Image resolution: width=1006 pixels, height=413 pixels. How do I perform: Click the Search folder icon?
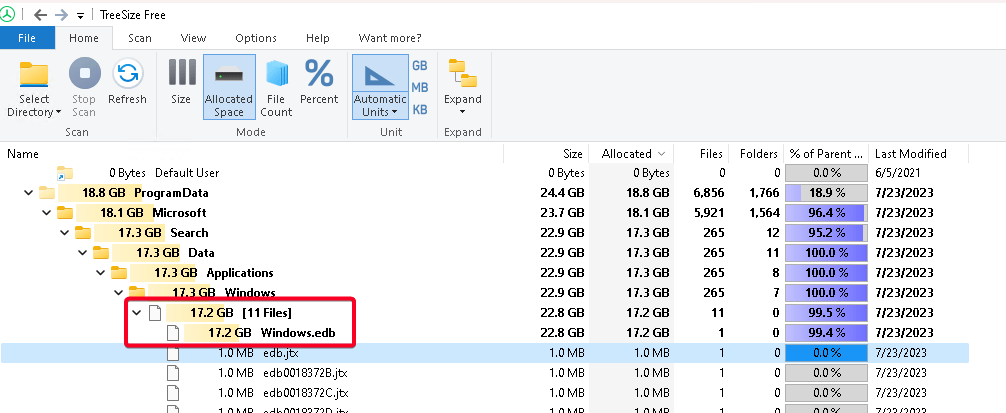point(83,233)
